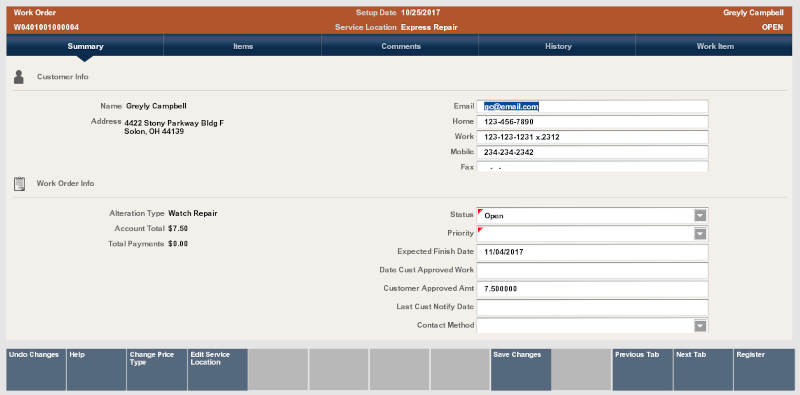Click the Account Total value $7.50
This screenshot has height=395, width=800.
[x=178, y=229]
